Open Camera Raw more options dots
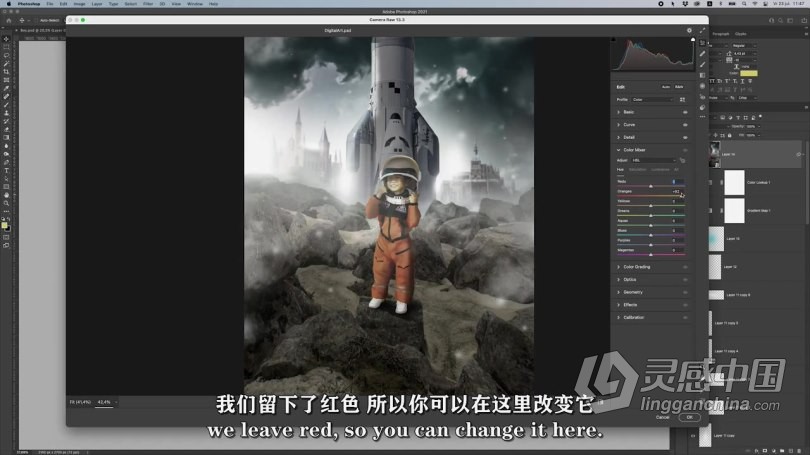This screenshot has height=455, width=810. pyautogui.click(x=703, y=117)
